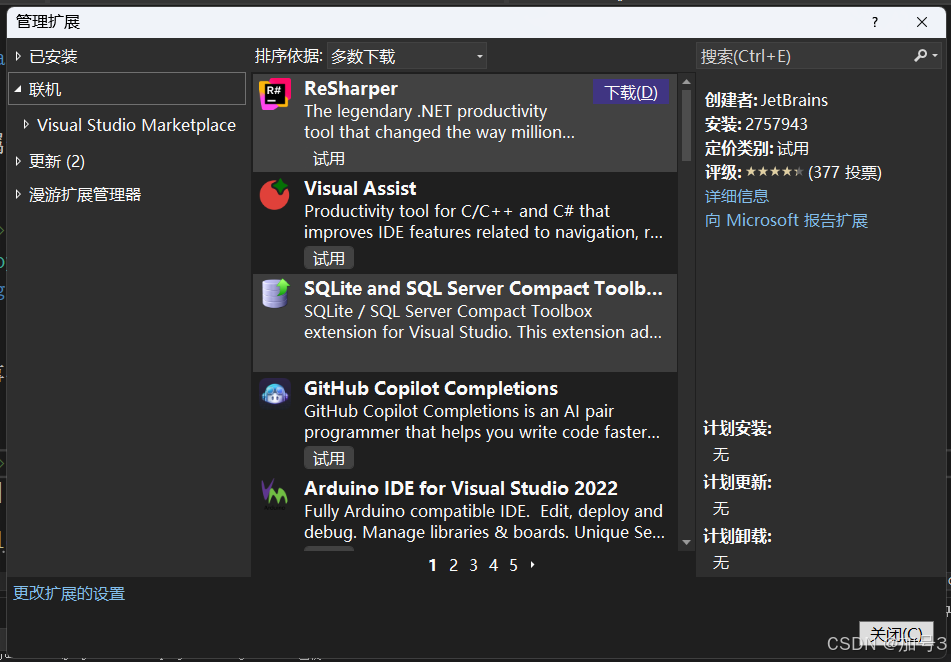Image resolution: width=951 pixels, height=662 pixels.
Task: Open the search options dropdown arrow
Action: coord(935,56)
